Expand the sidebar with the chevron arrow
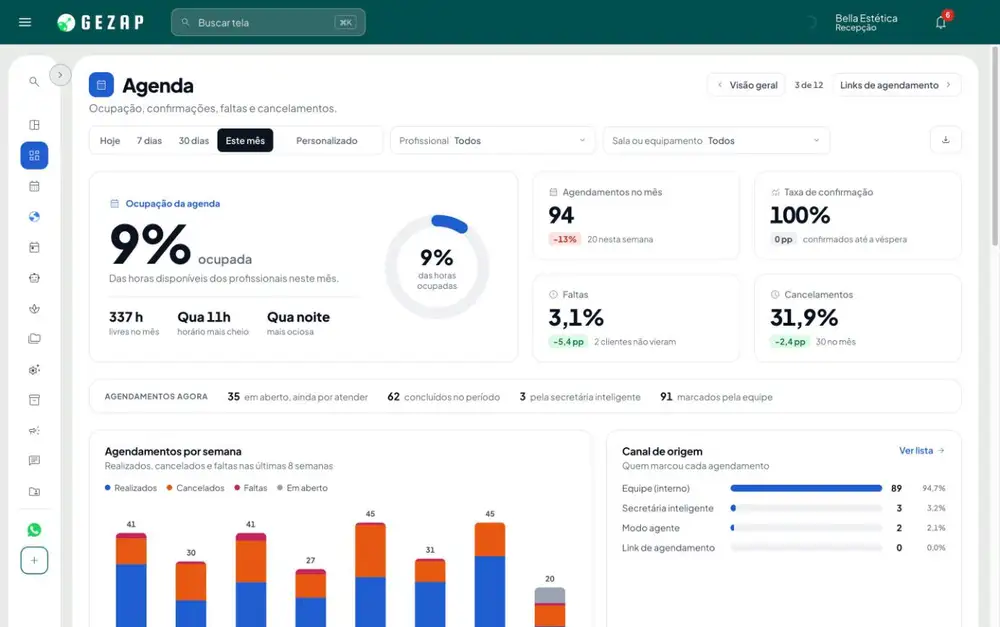This screenshot has width=1000, height=627. 60,75
